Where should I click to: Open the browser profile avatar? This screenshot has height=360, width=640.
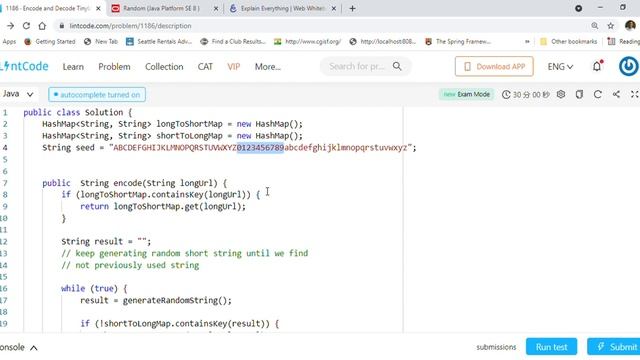[630, 26]
